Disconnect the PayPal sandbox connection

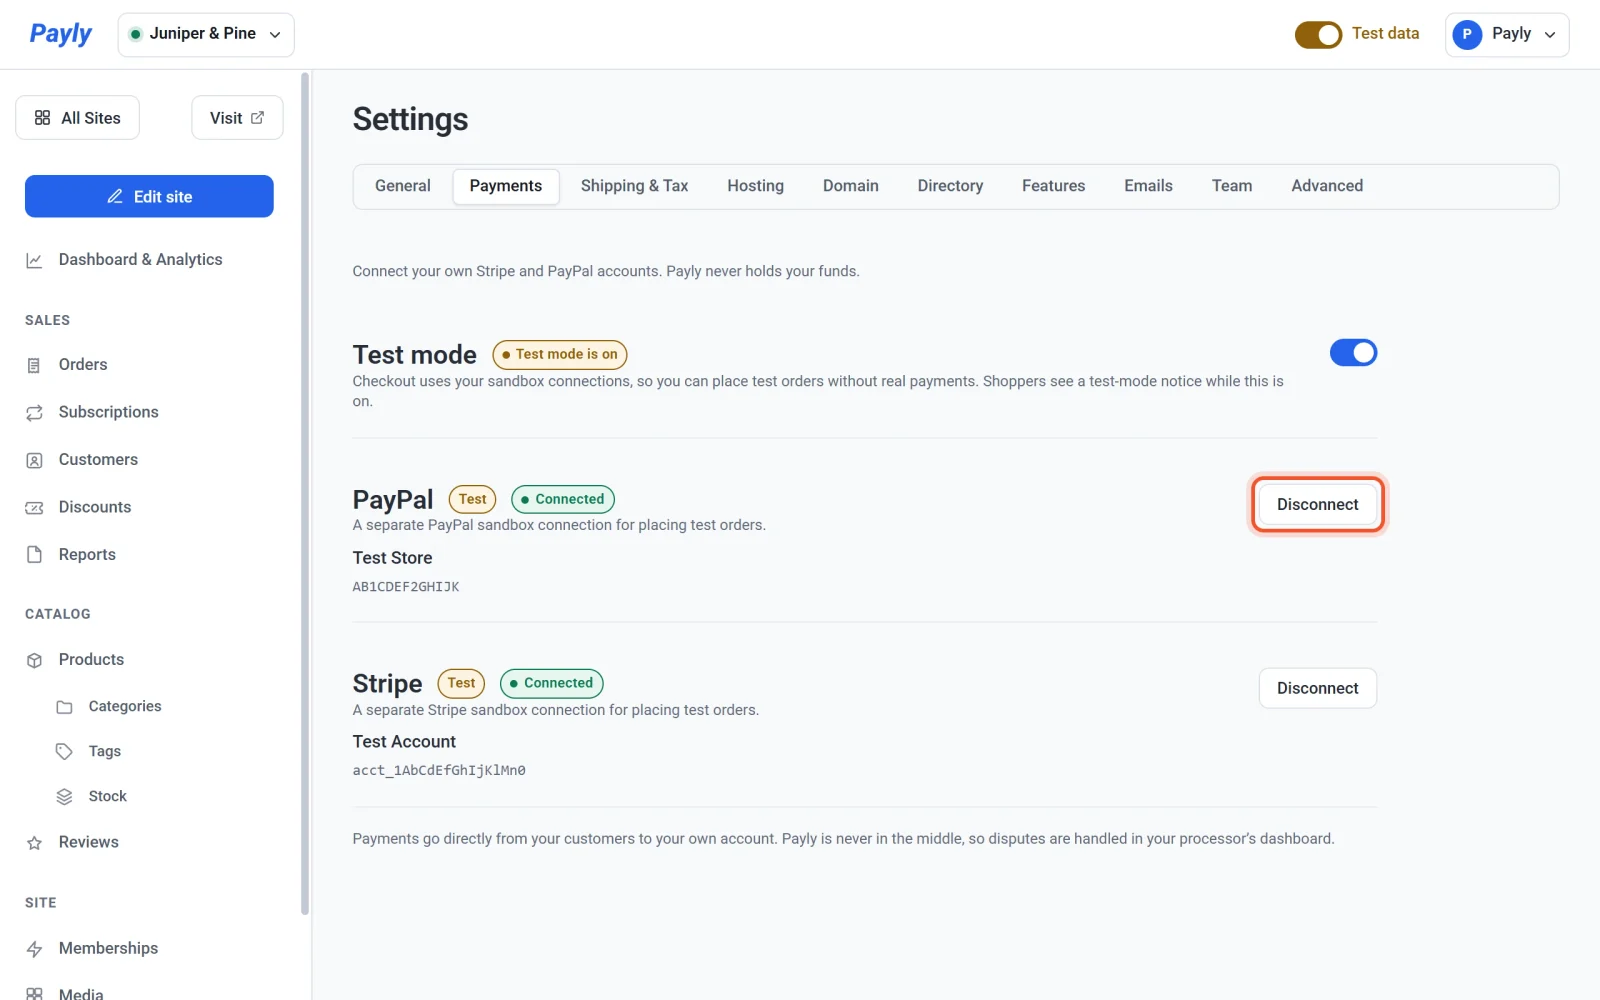(1317, 504)
